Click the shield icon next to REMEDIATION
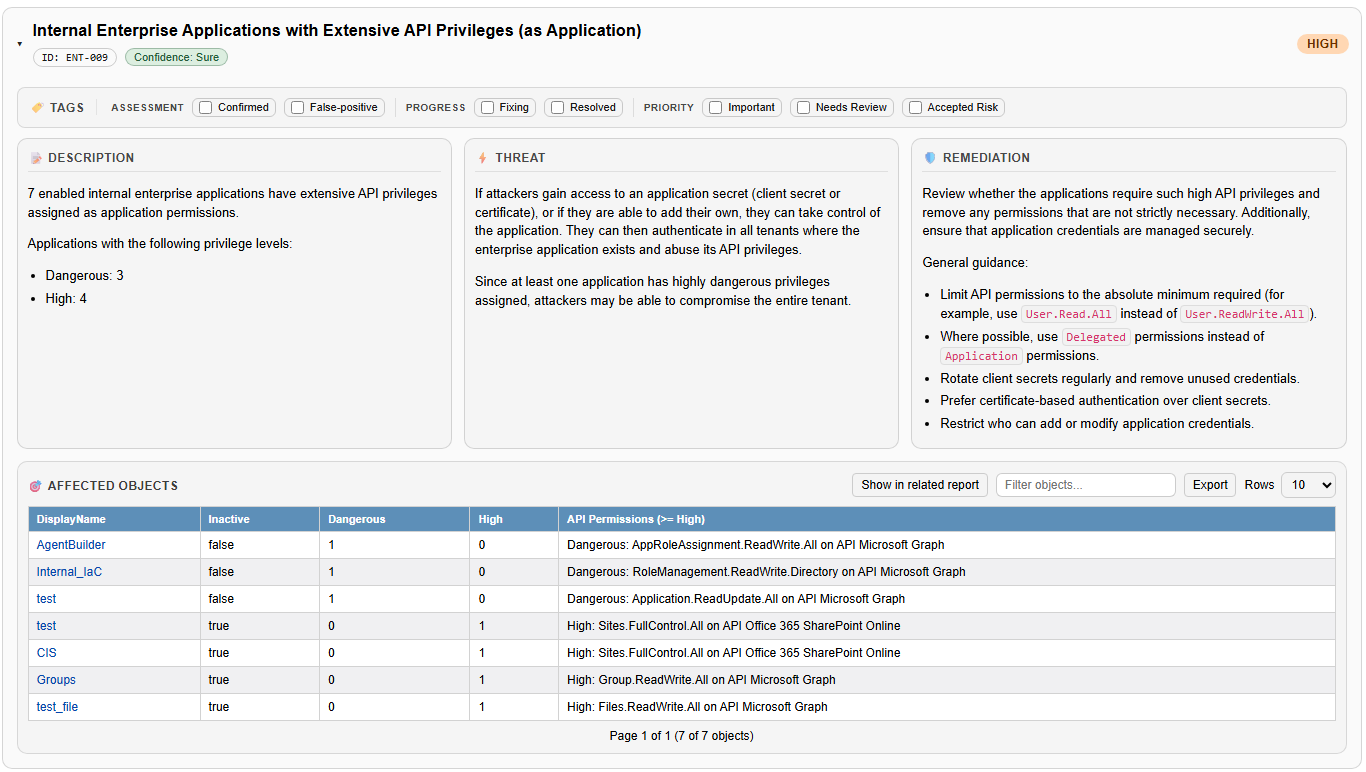Viewport: 1366px width, 772px height. coord(930,158)
